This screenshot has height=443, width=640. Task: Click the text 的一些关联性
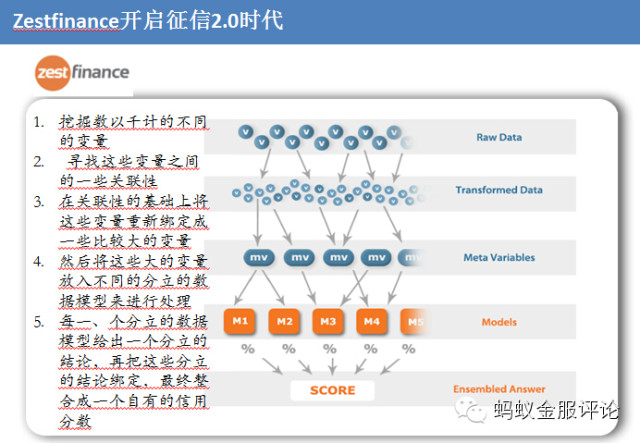point(108,181)
